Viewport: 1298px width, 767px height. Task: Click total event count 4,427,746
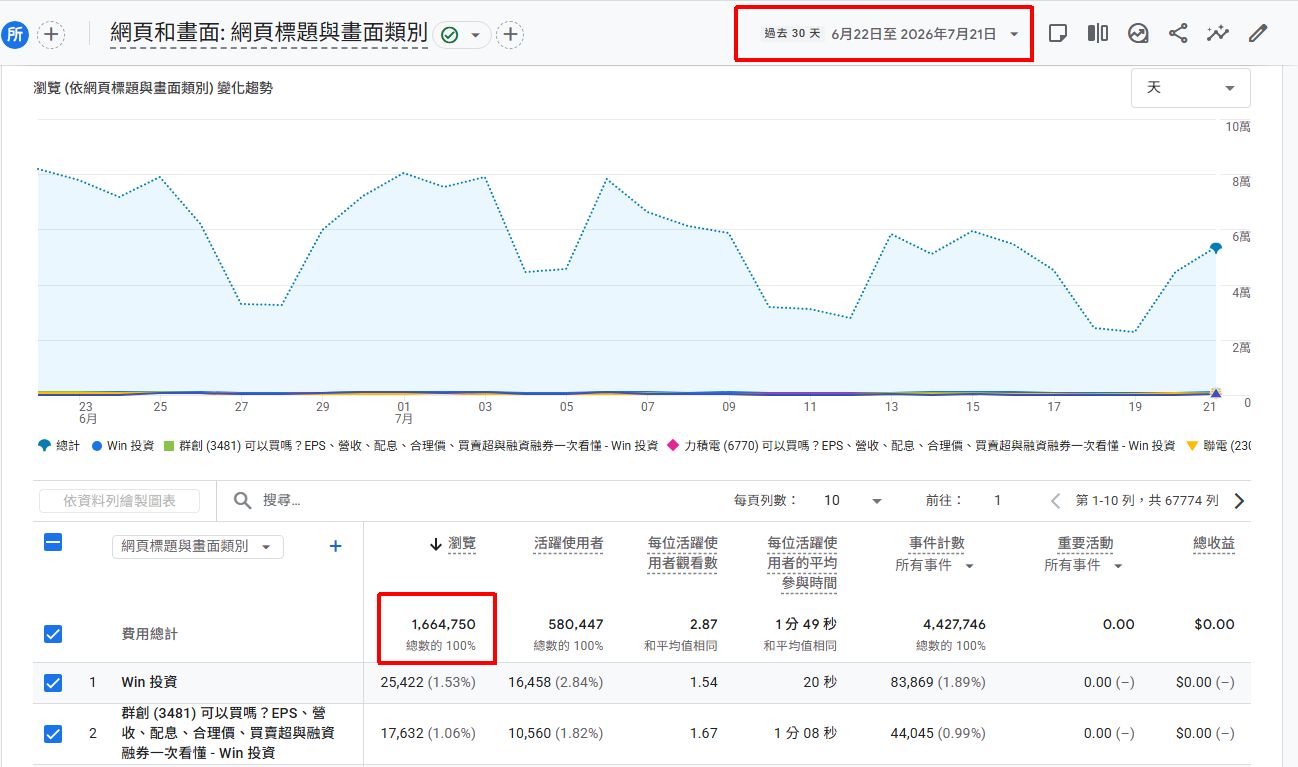[954, 625]
